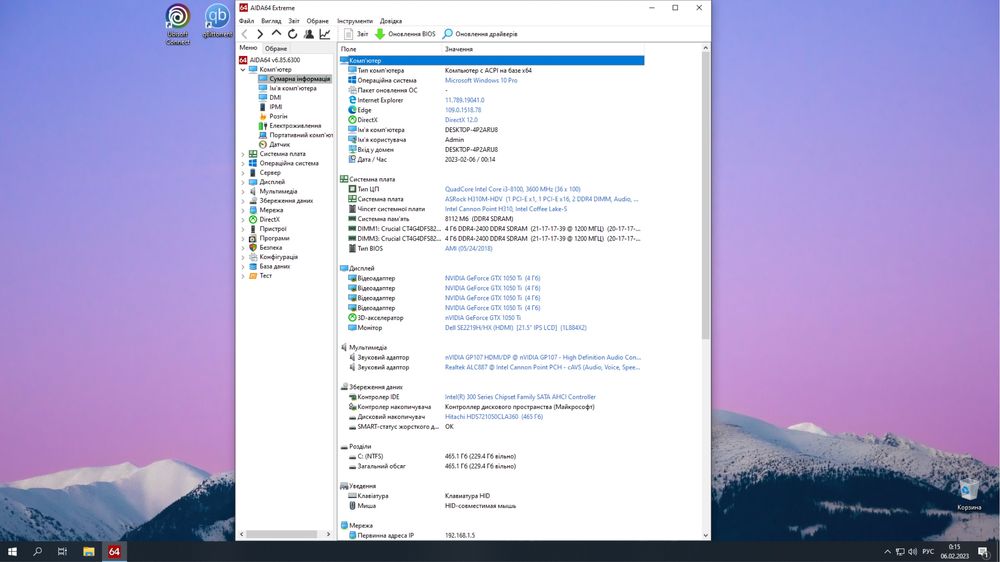The width and height of the screenshot is (1000, 562).
Task: Click the Значення column header
Action: point(543,49)
